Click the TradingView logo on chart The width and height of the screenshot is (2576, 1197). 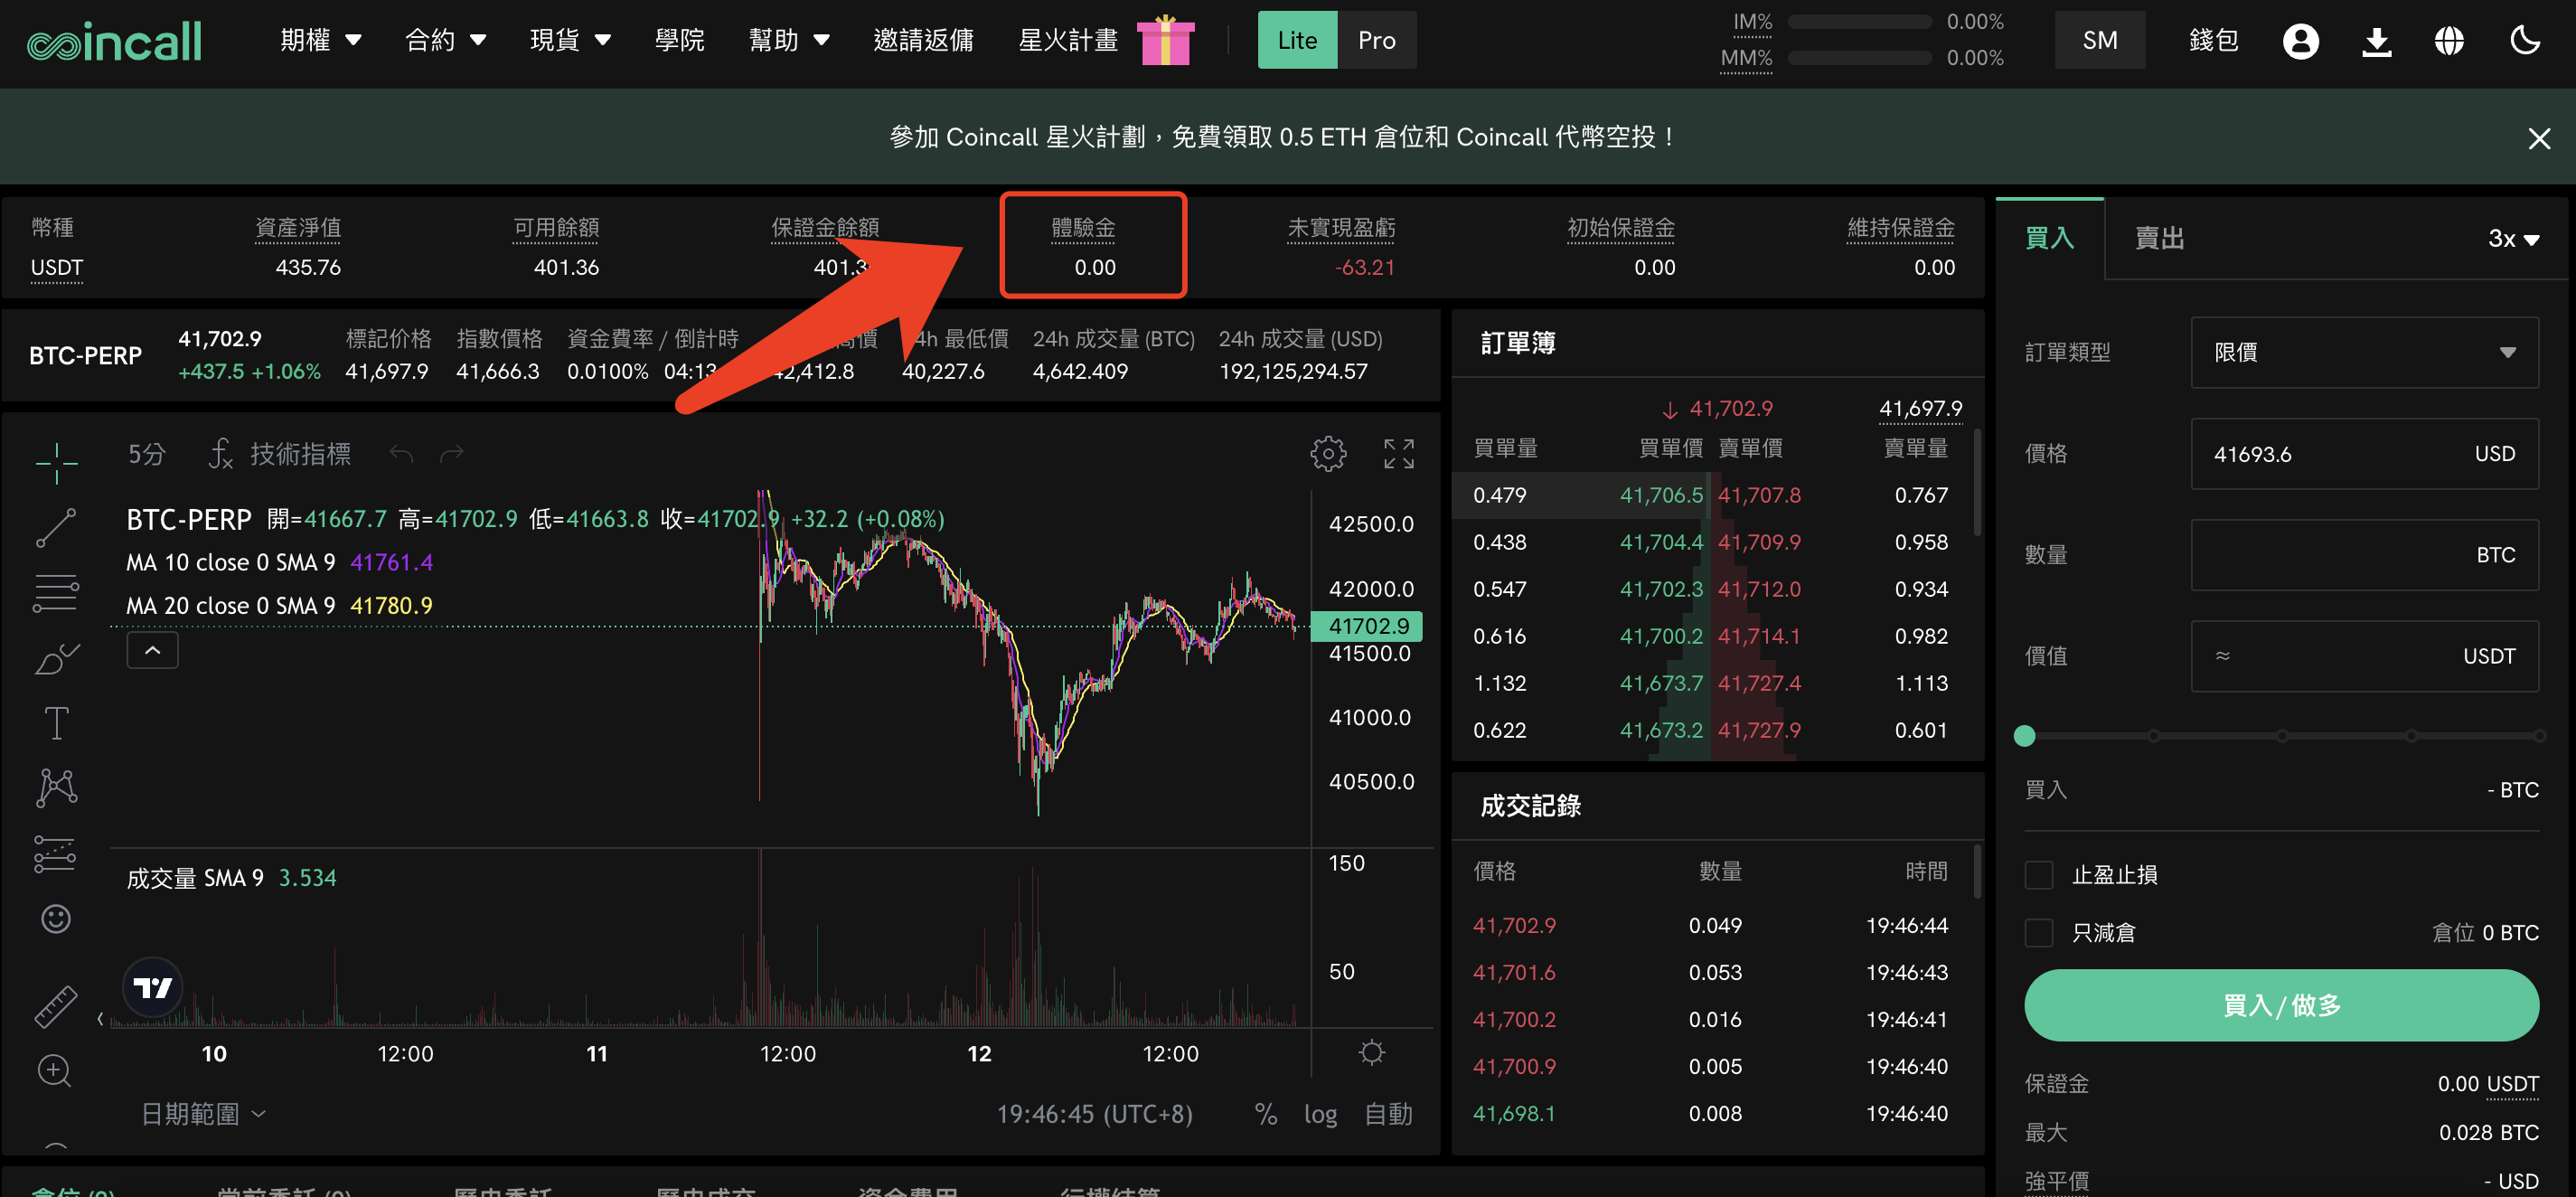tap(153, 988)
